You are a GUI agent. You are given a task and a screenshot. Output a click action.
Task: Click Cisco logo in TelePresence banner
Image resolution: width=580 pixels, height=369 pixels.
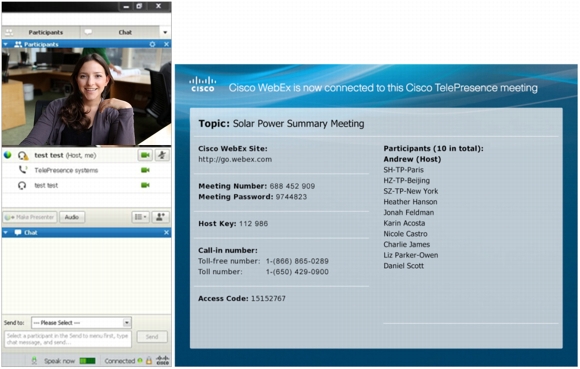[x=203, y=84]
